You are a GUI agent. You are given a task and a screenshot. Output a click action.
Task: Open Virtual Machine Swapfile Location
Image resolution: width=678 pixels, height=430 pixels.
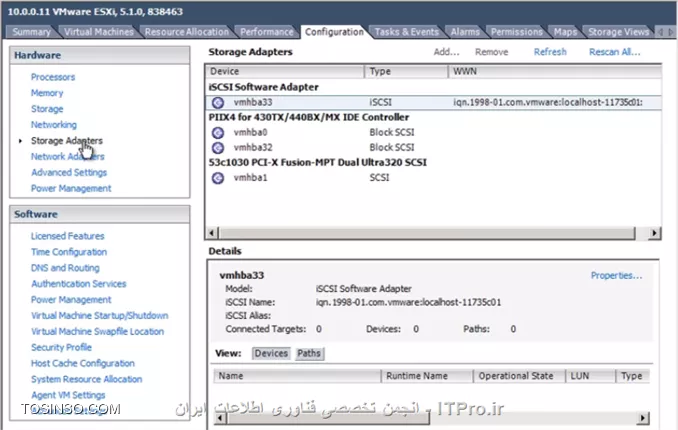pos(97,332)
